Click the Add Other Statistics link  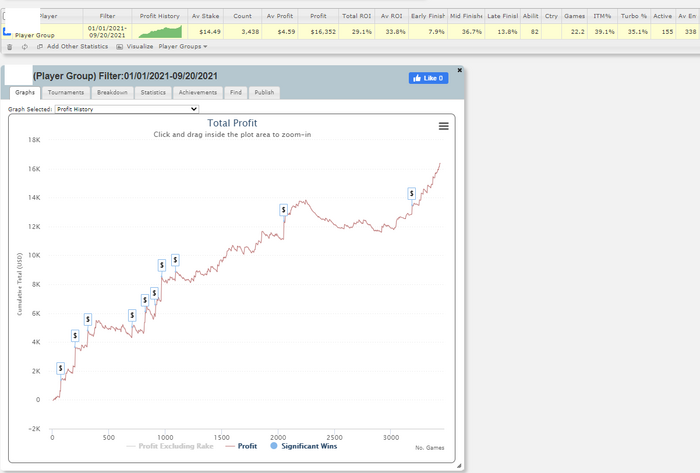(77, 46)
